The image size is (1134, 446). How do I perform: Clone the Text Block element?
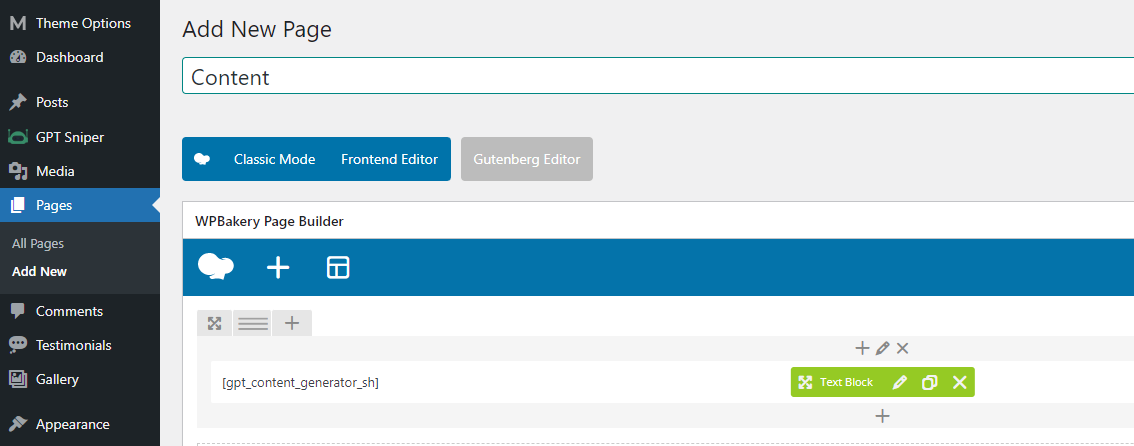(x=929, y=382)
